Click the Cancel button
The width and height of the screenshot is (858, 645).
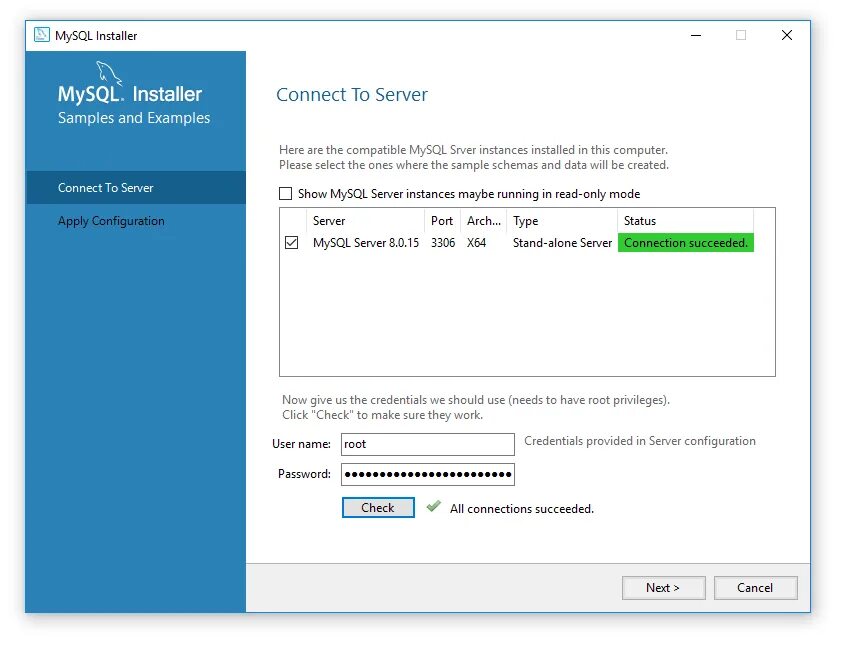pos(755,588)
